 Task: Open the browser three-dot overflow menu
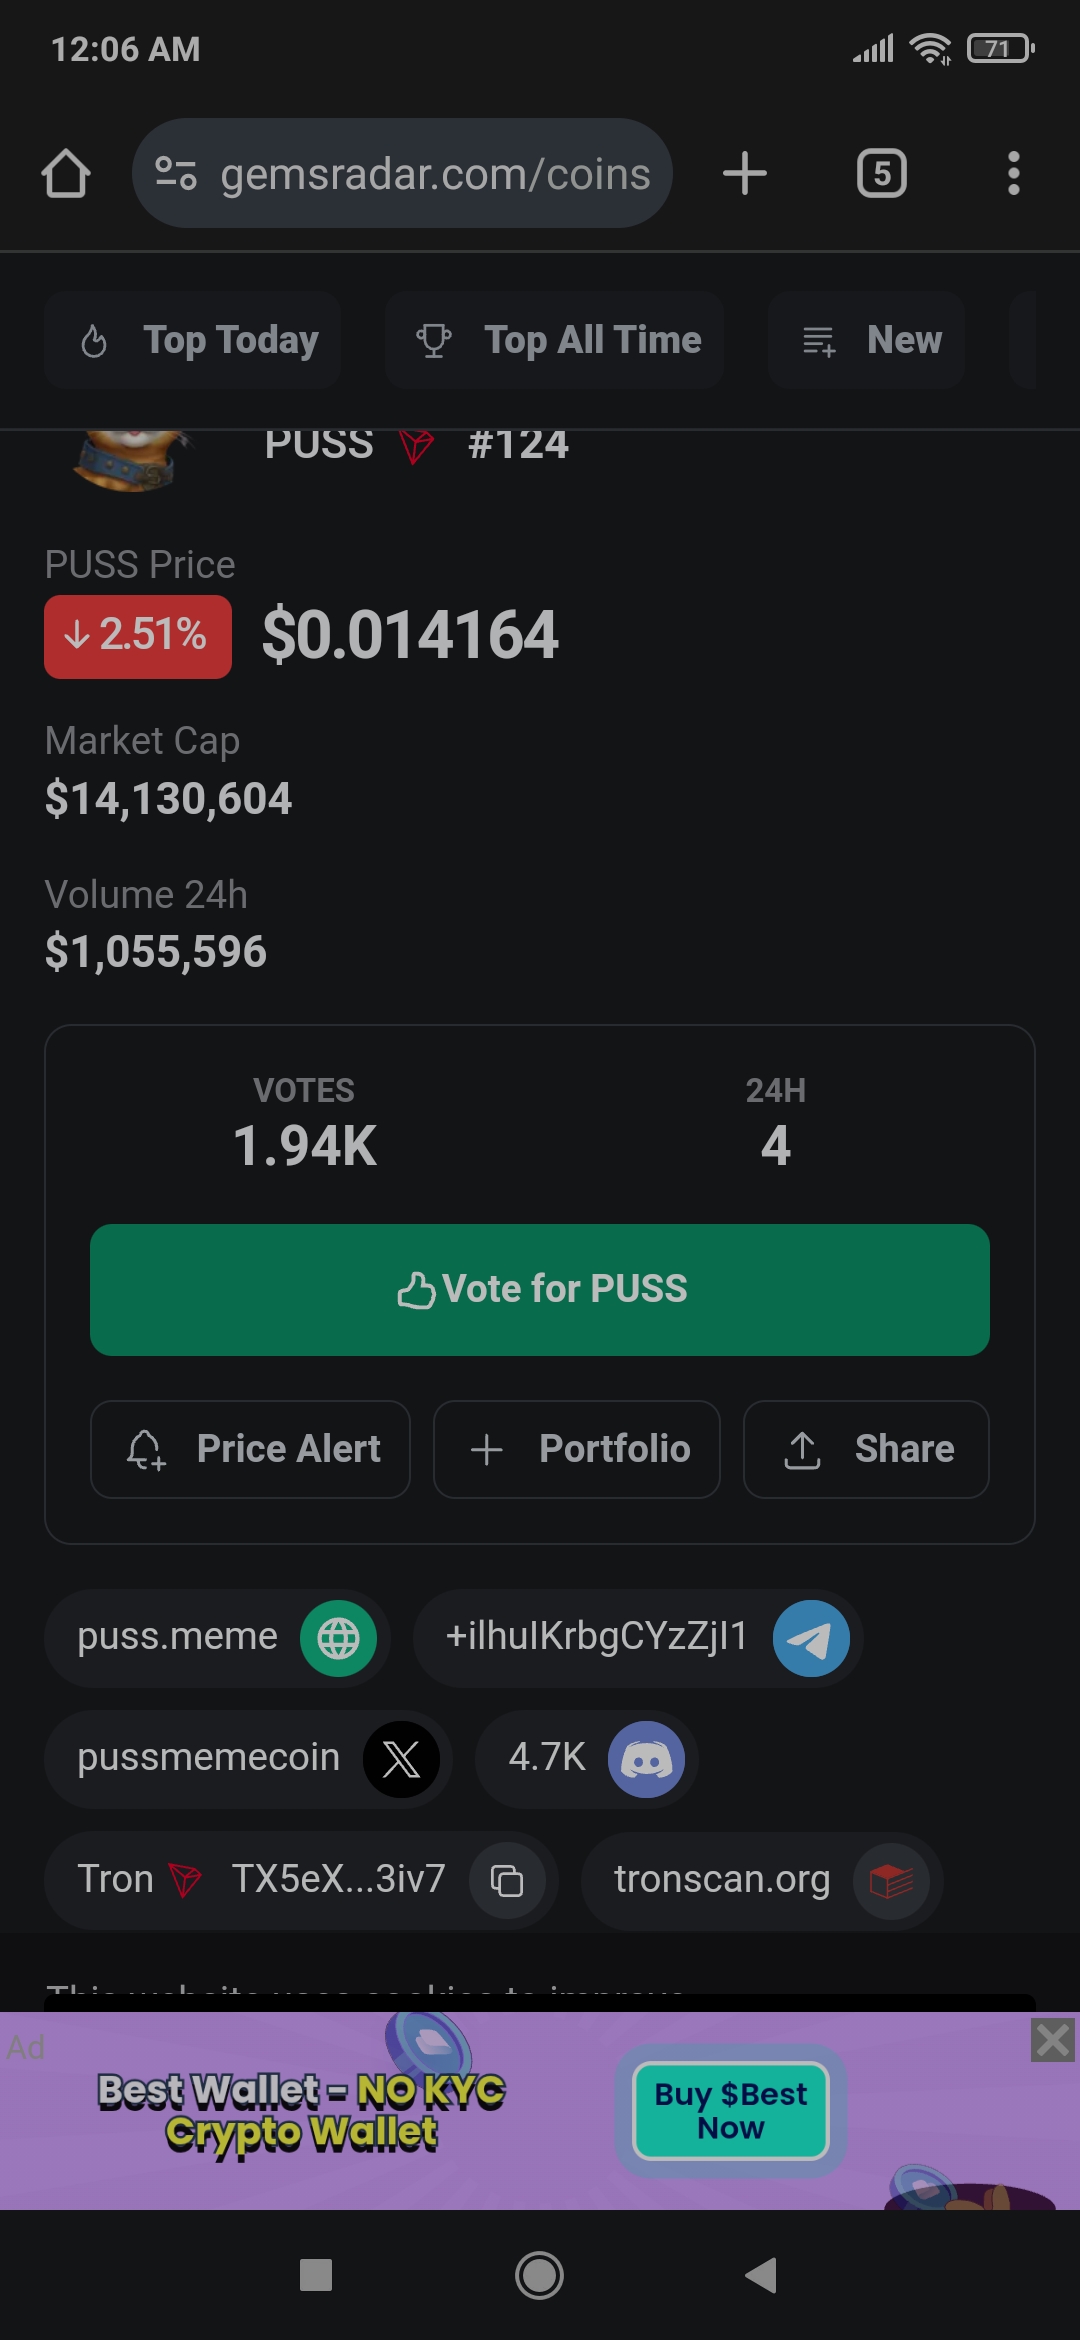coord(1013,174)
